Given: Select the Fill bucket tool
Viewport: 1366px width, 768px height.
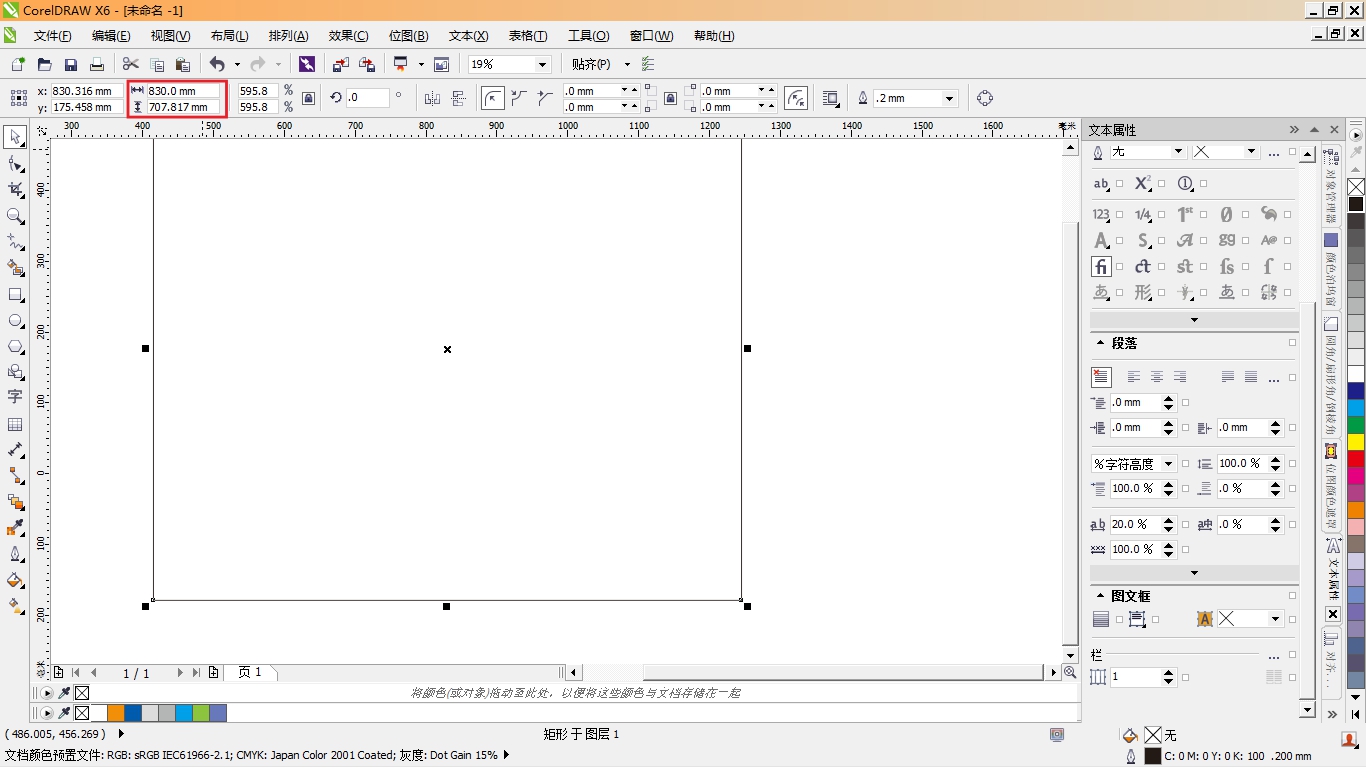Looking at the screenshot, I should (x=15, y=579).
